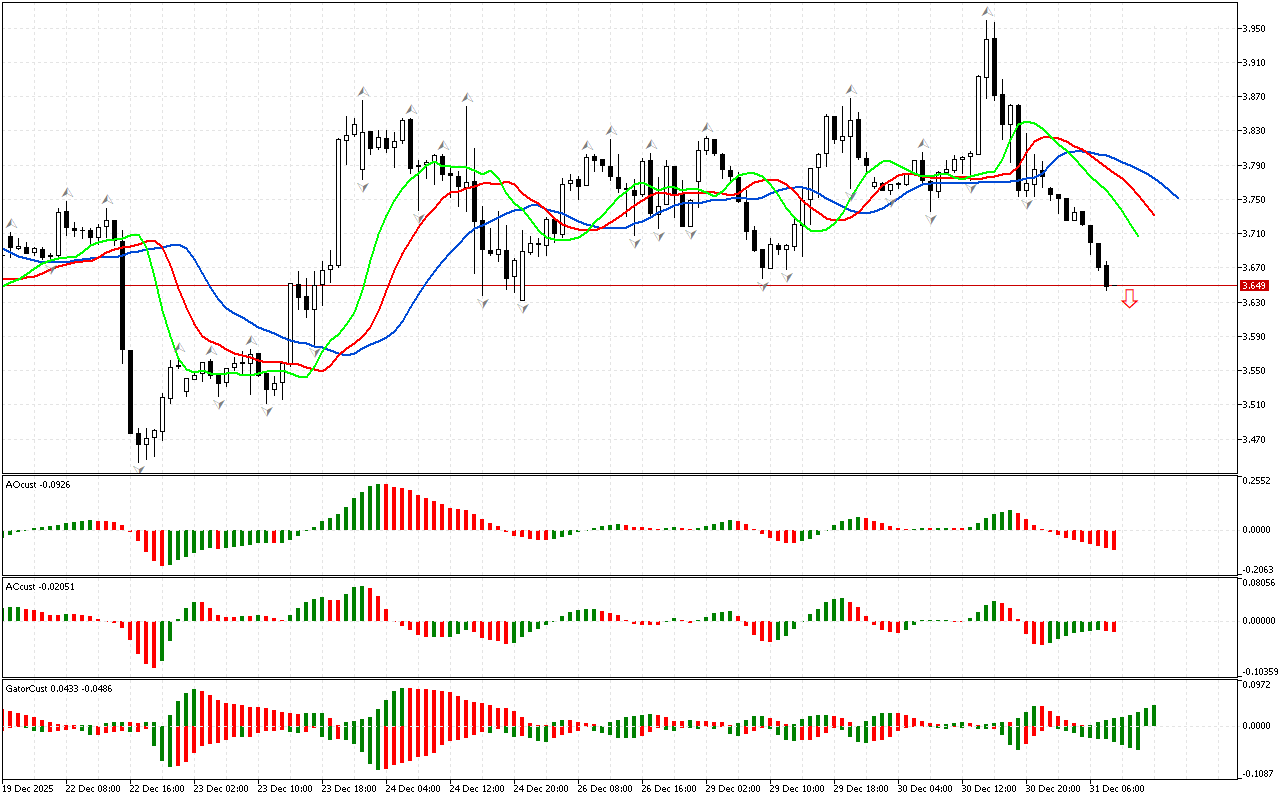
Task: Click the AOcust indicator label
Action: [x=35, y=485]
